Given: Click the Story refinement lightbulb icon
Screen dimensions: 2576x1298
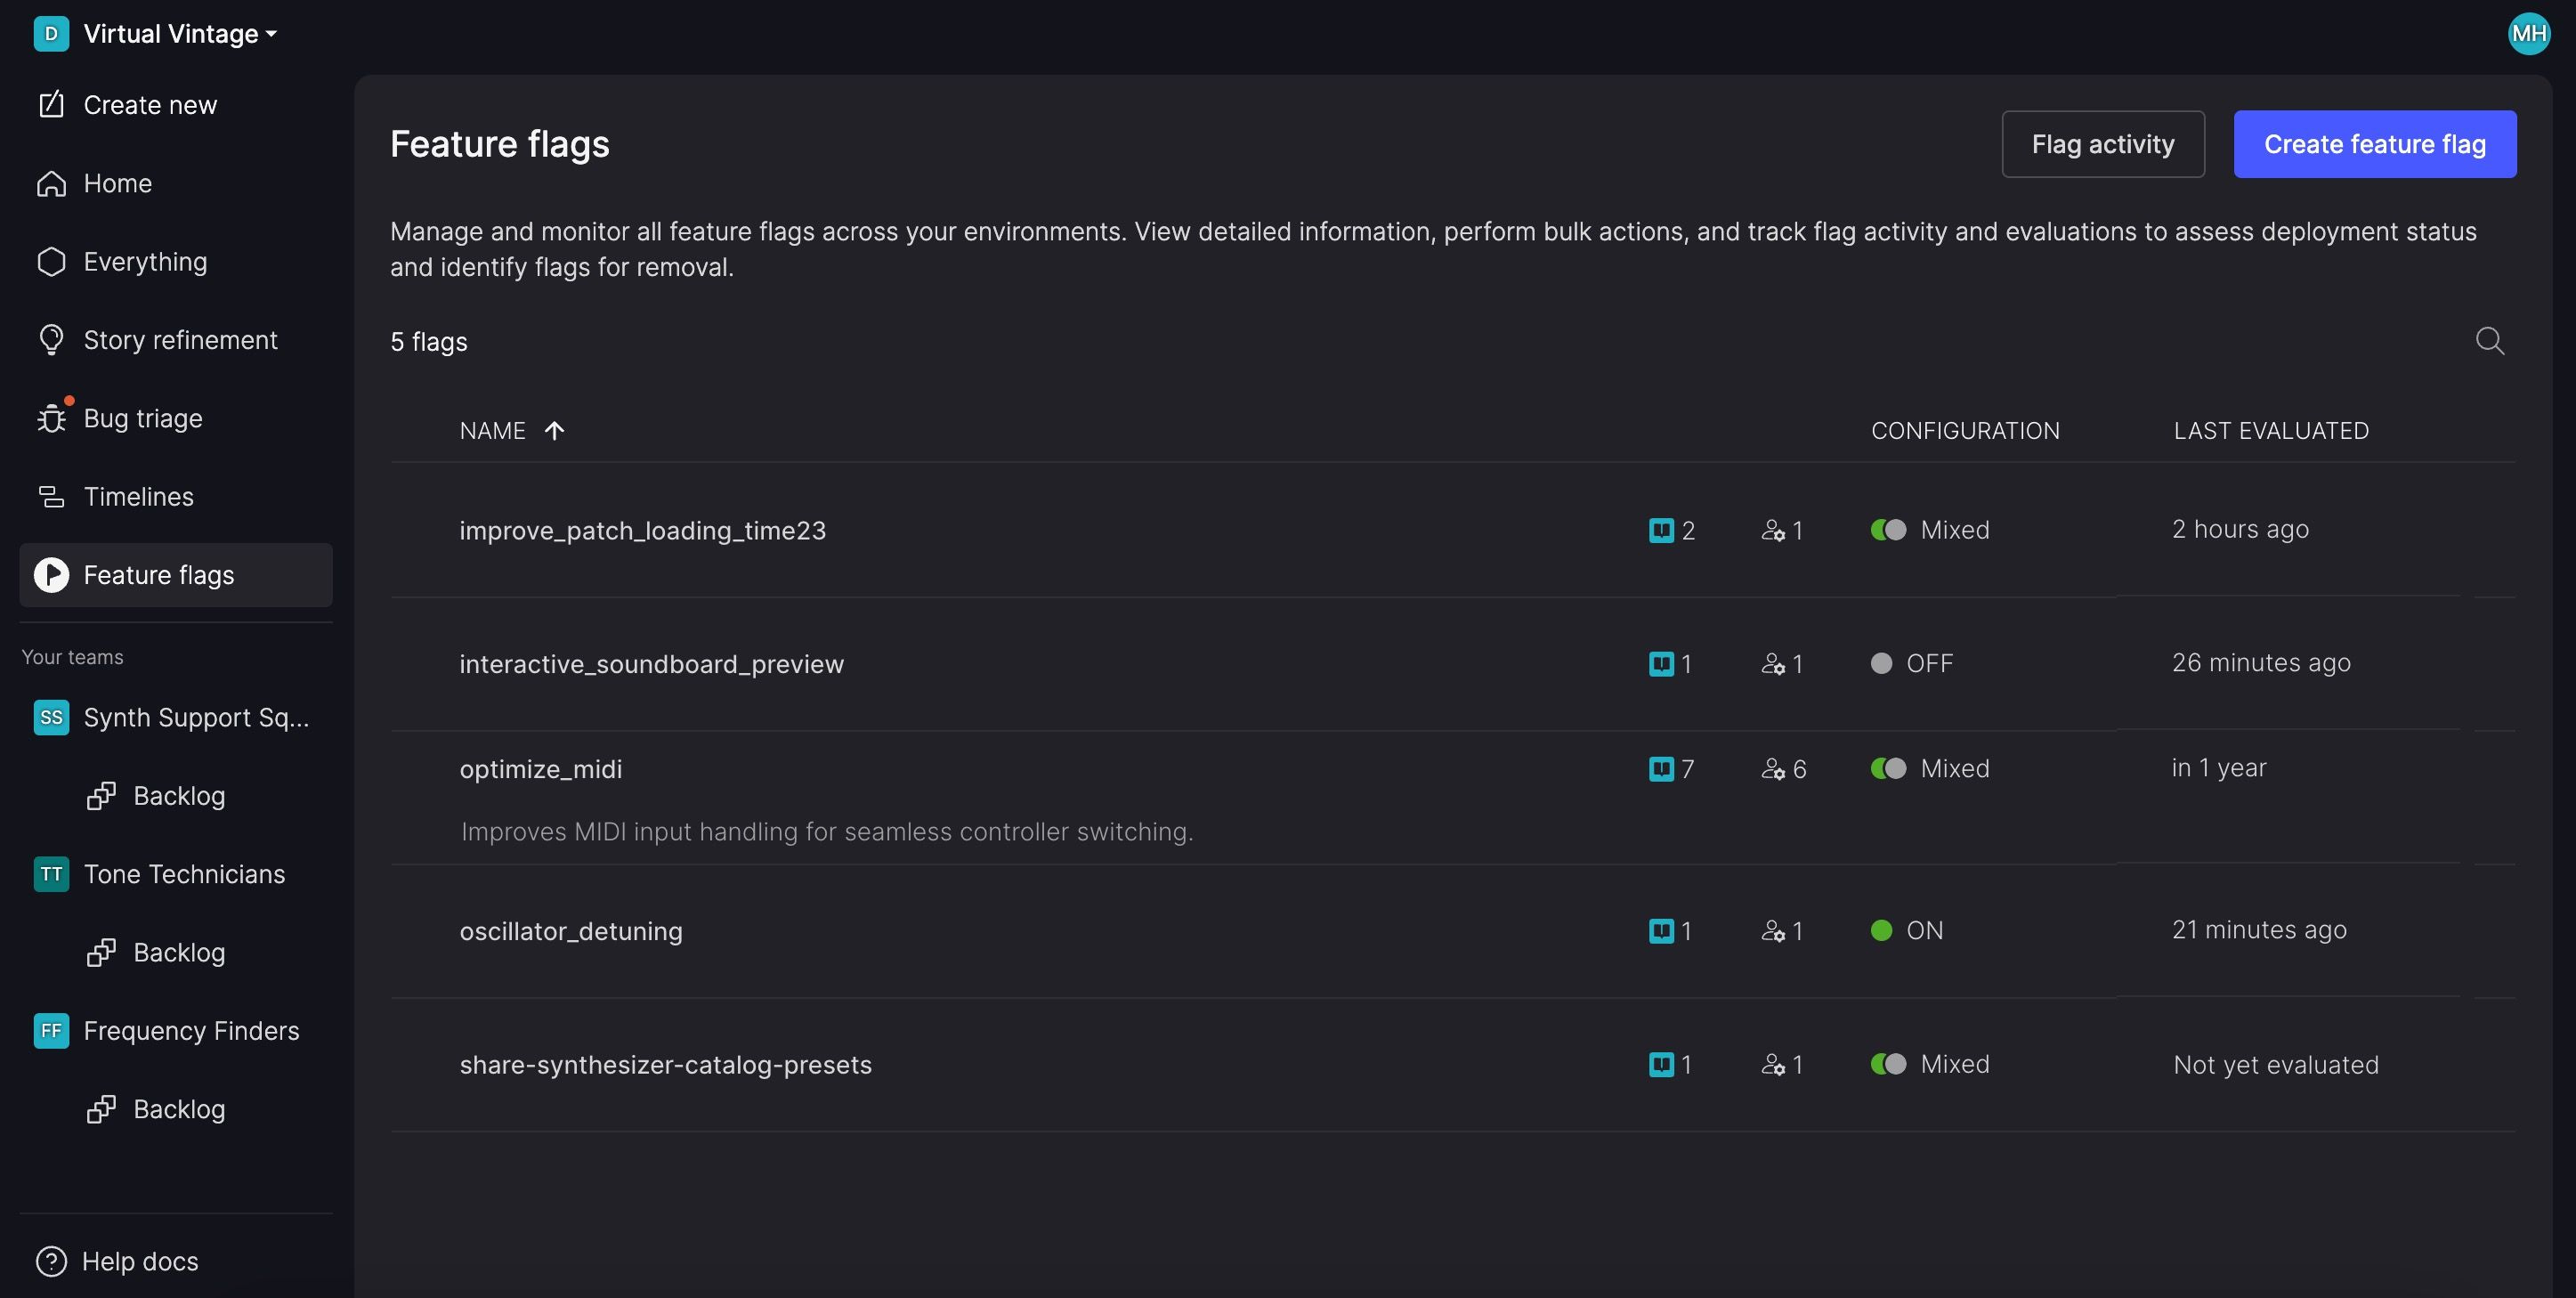Looking at the screenshot, I should point(51,340).
